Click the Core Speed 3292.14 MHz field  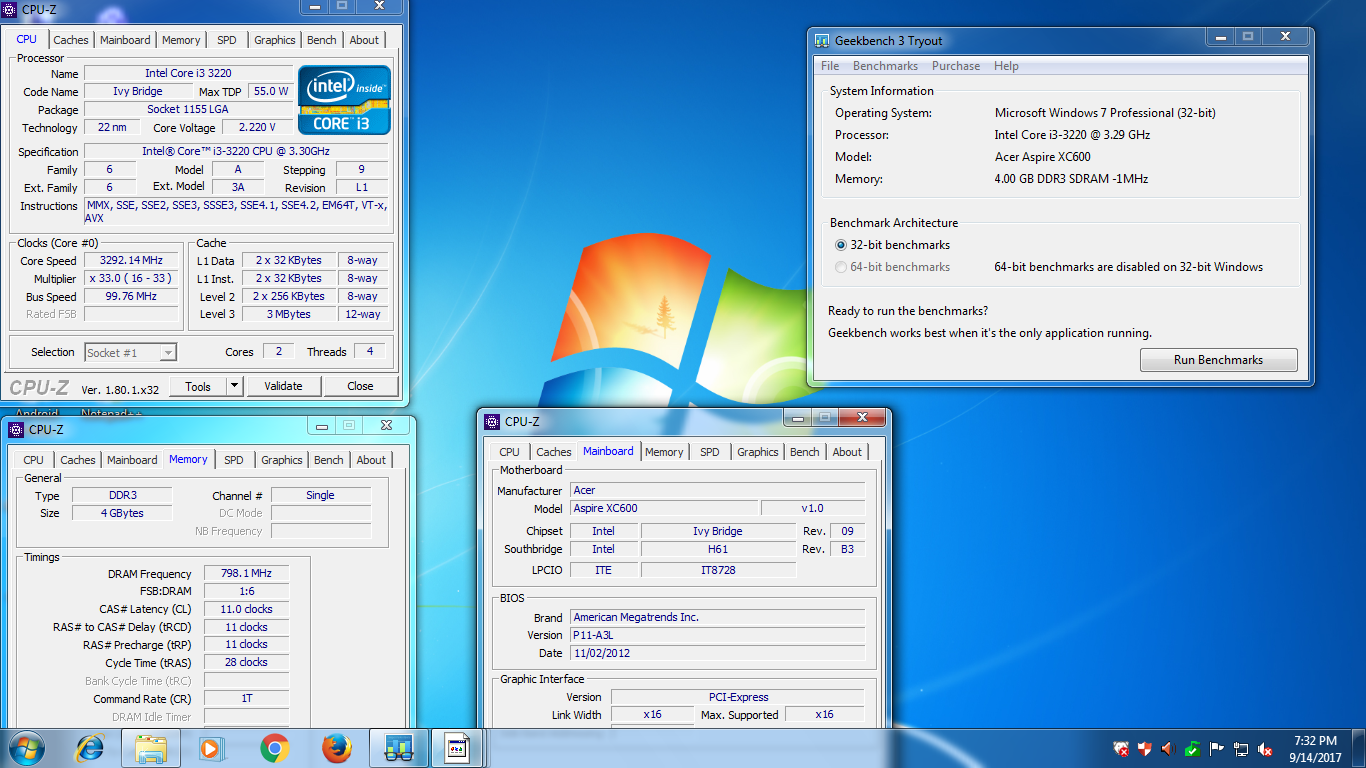tap(131, 261)
